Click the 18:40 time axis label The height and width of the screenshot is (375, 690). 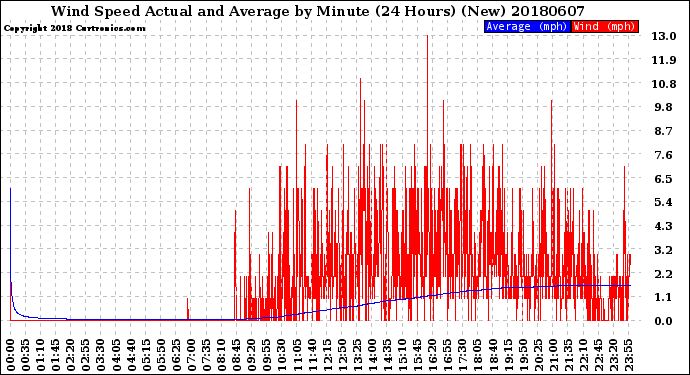(x=493, y=355)
